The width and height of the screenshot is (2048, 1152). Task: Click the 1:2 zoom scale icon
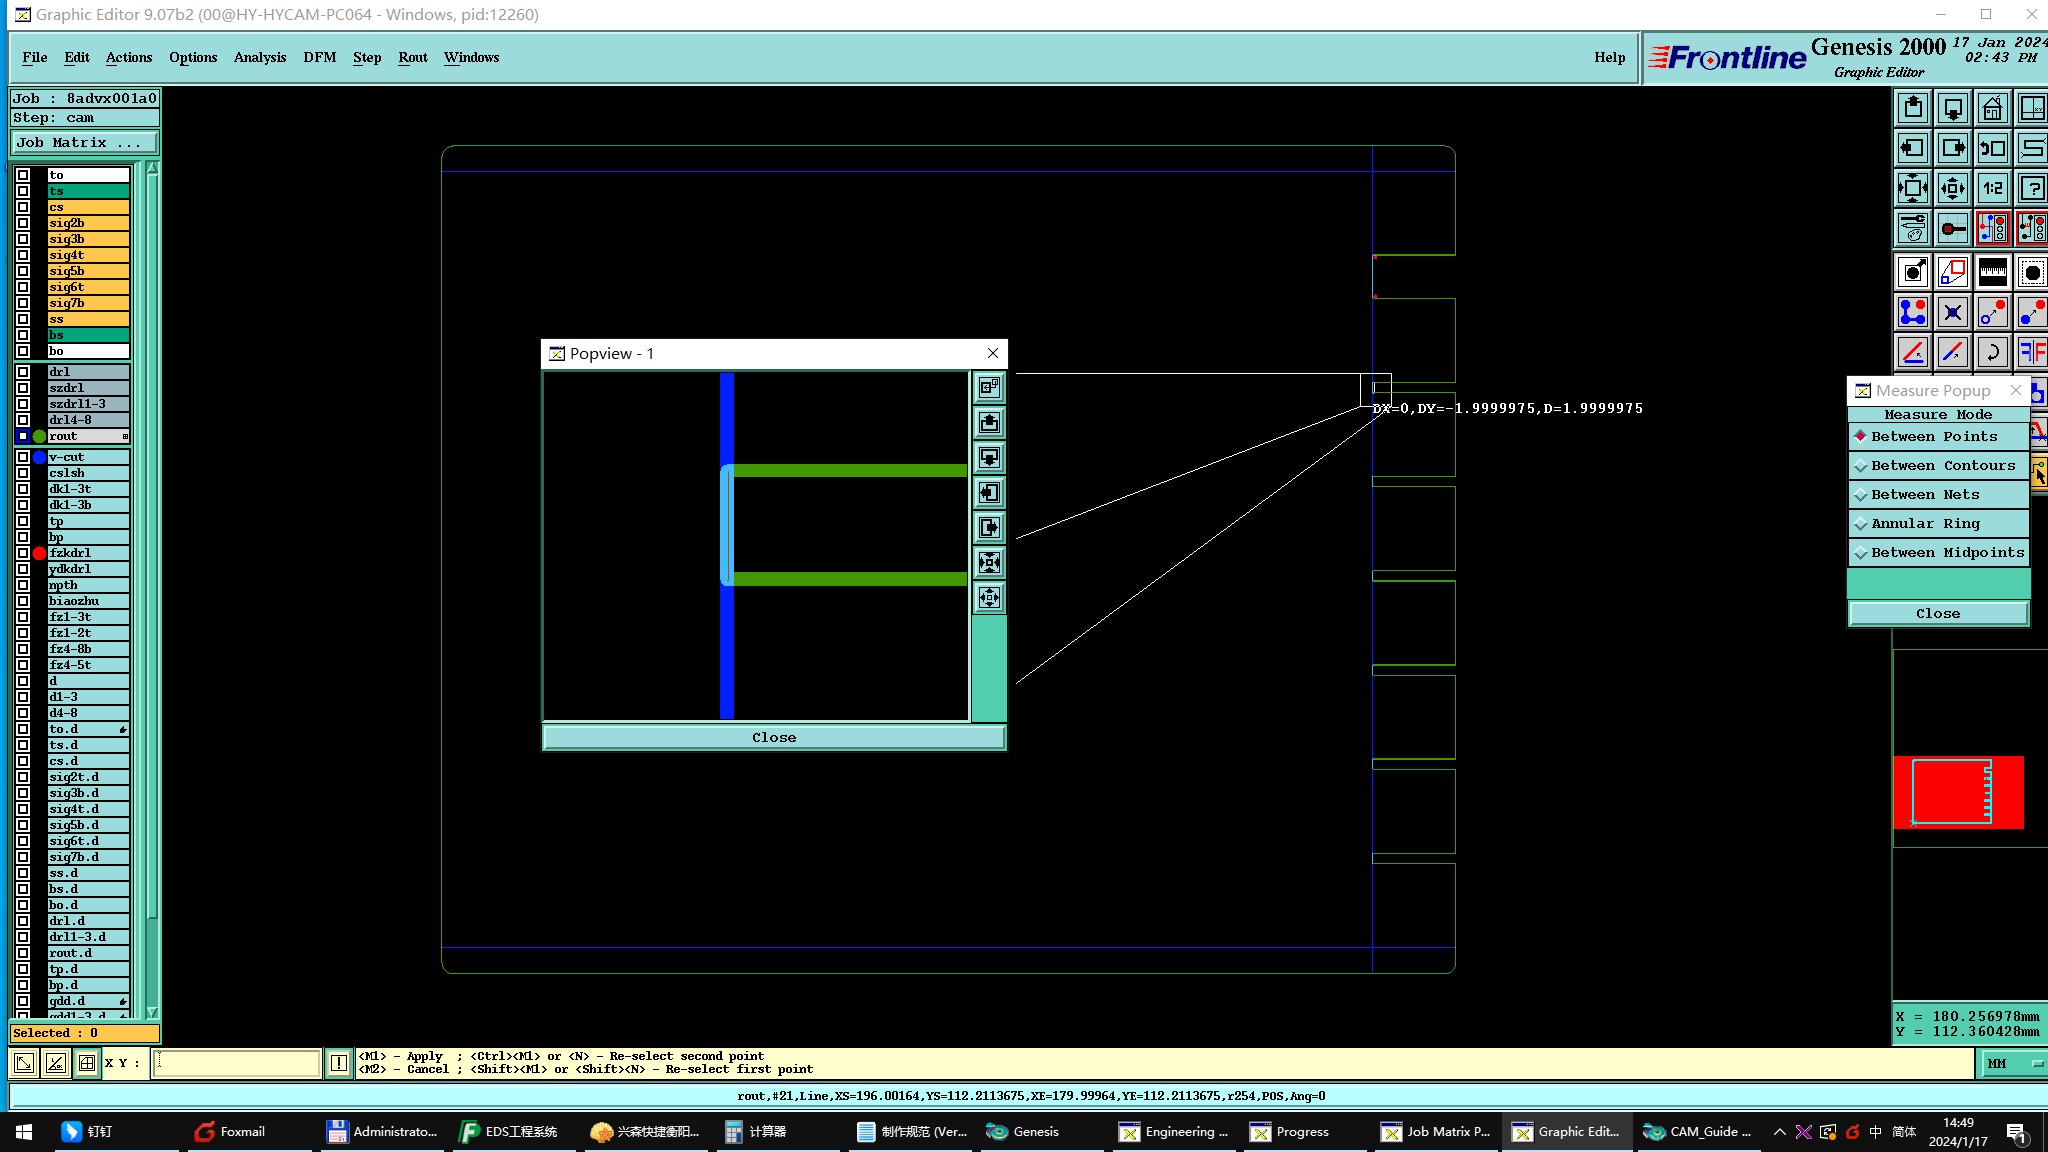click(x=1992, y=188)
